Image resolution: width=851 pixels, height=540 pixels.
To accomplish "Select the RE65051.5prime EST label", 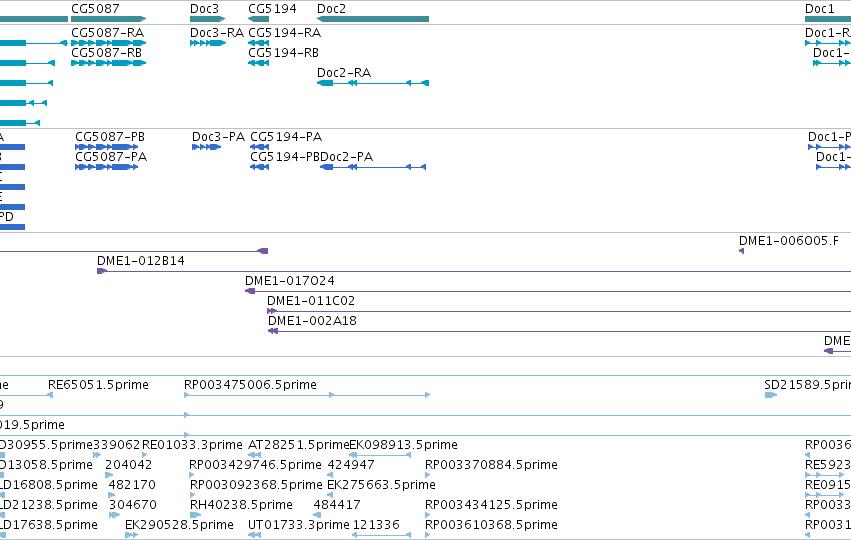I will tap(98, 385).
